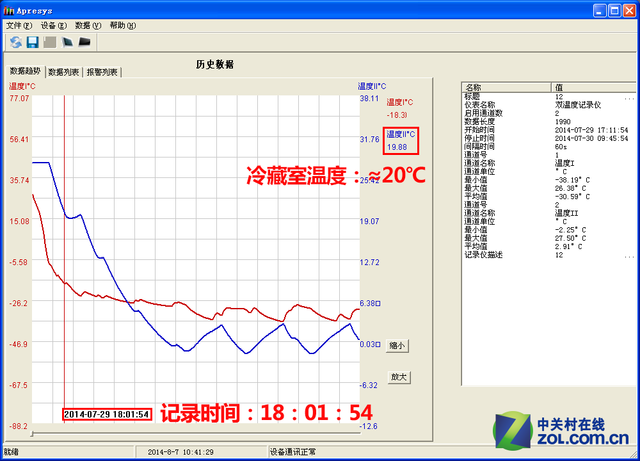Screen dimensions: 640x461
Task: Click the 就绪 status bar entry
Action: [x=11, y=452]
